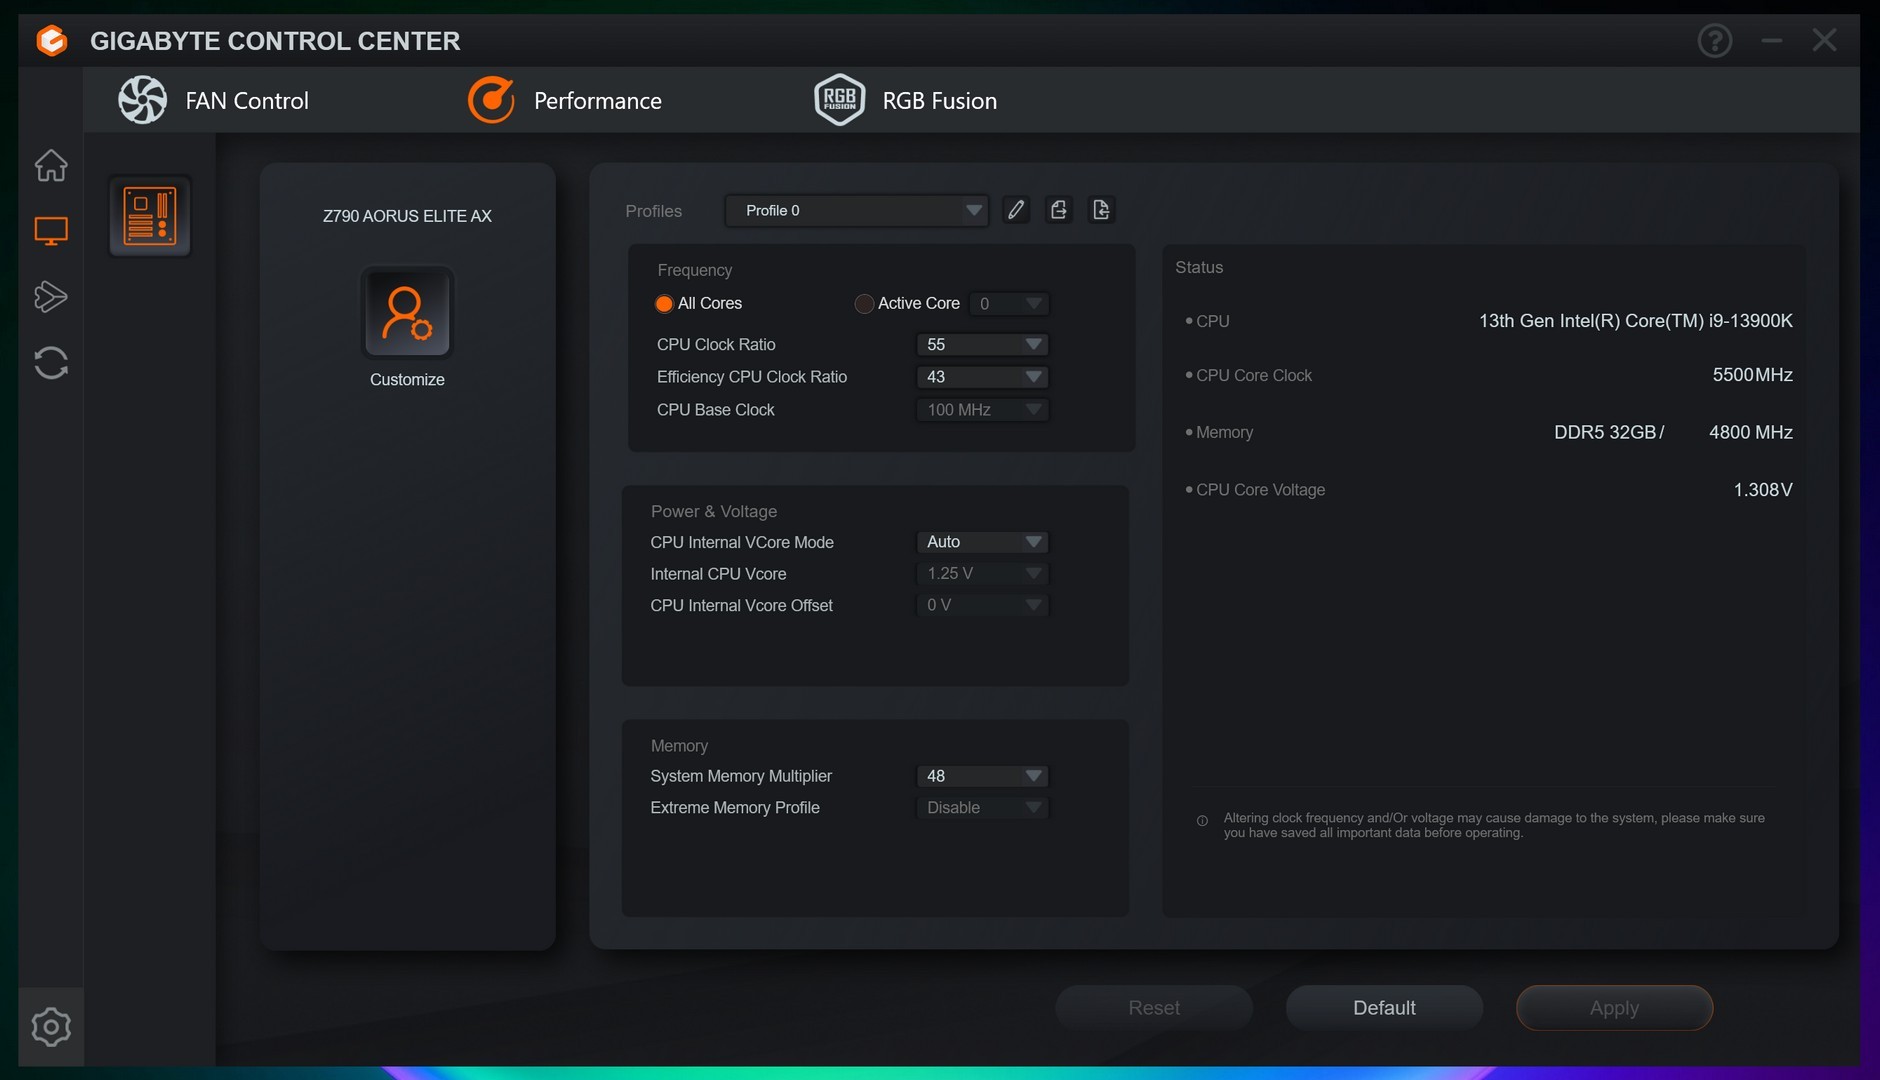Image resolution: width=1880 pixels, height=1080 pixels.
Task: Click the Customize profile icon
Action: click(407, 312)
